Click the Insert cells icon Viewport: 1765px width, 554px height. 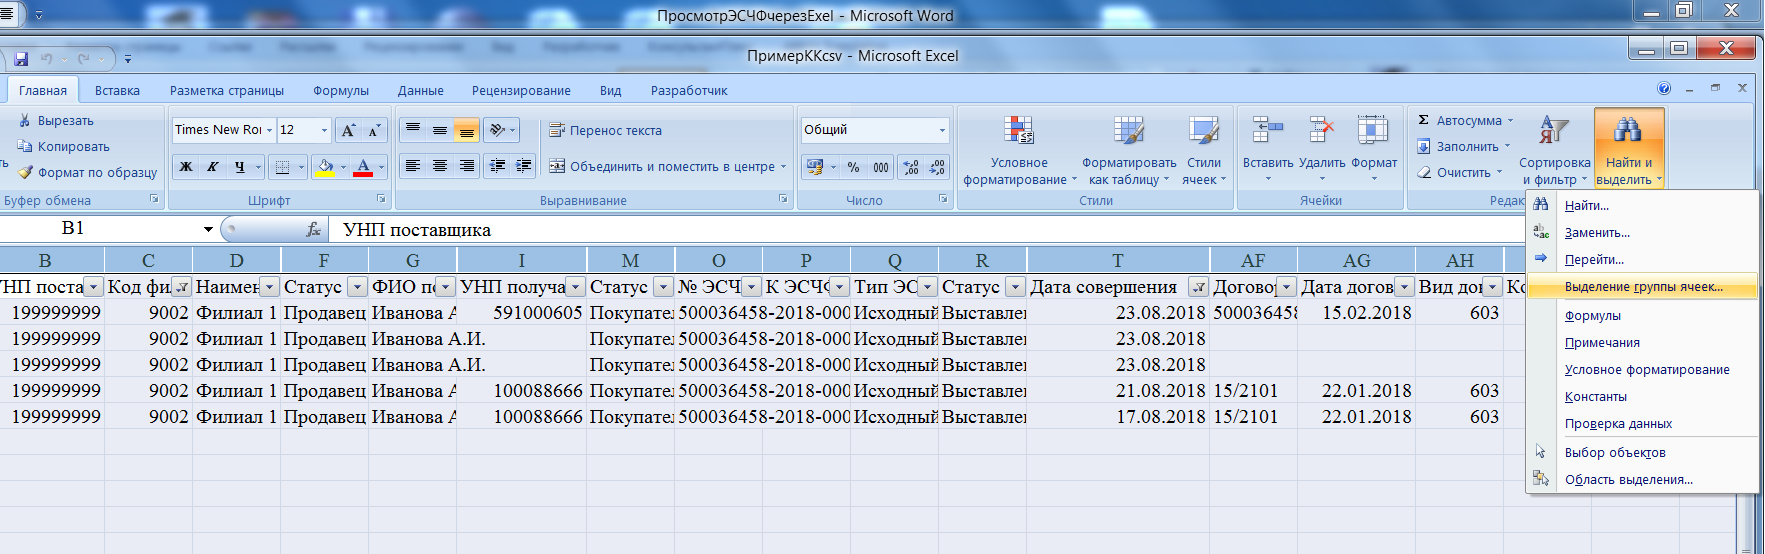click(1267, 130)
